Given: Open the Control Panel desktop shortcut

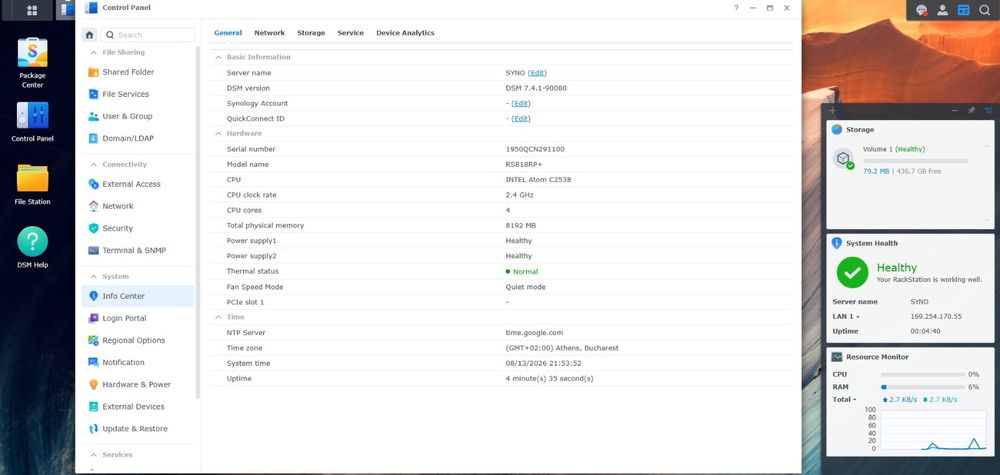Looking at the screenshot, I should tap(33, 122).
